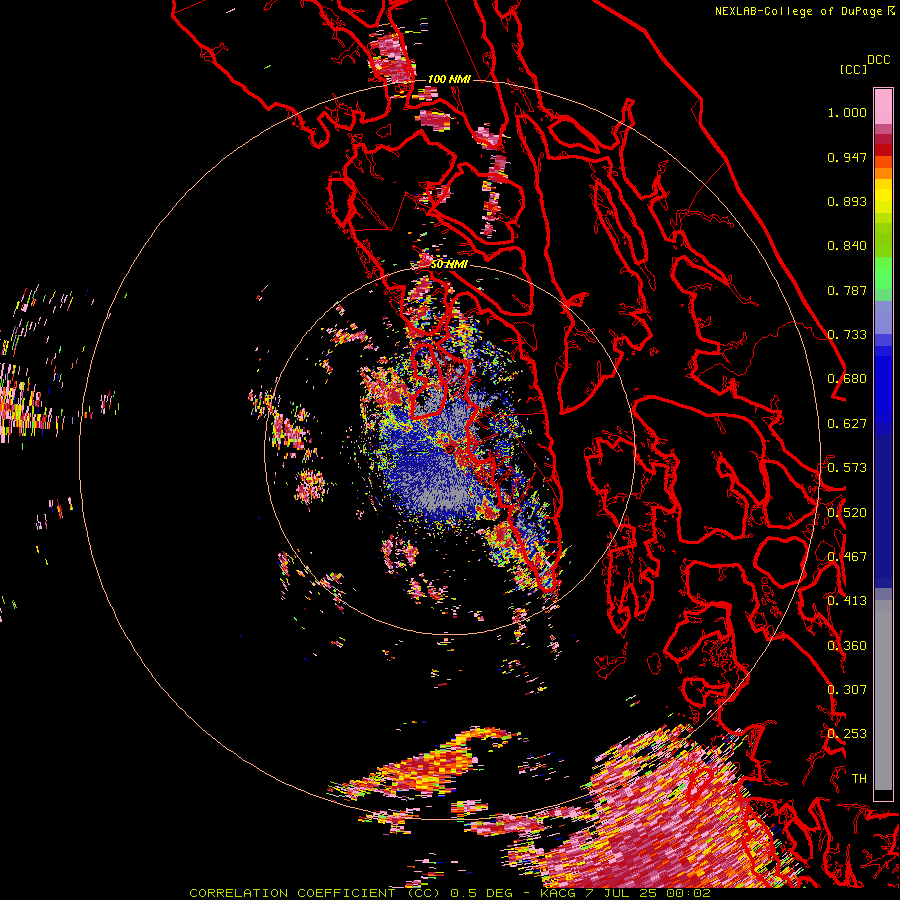
Task: Select the 0.307 scale value
Action: click(x=847, y=690)
